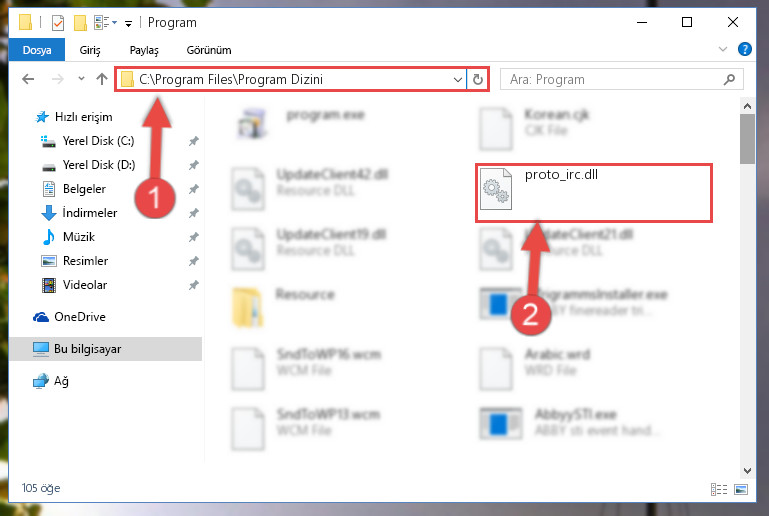Switch to the Görünüm tab

[x=208, y=50]
